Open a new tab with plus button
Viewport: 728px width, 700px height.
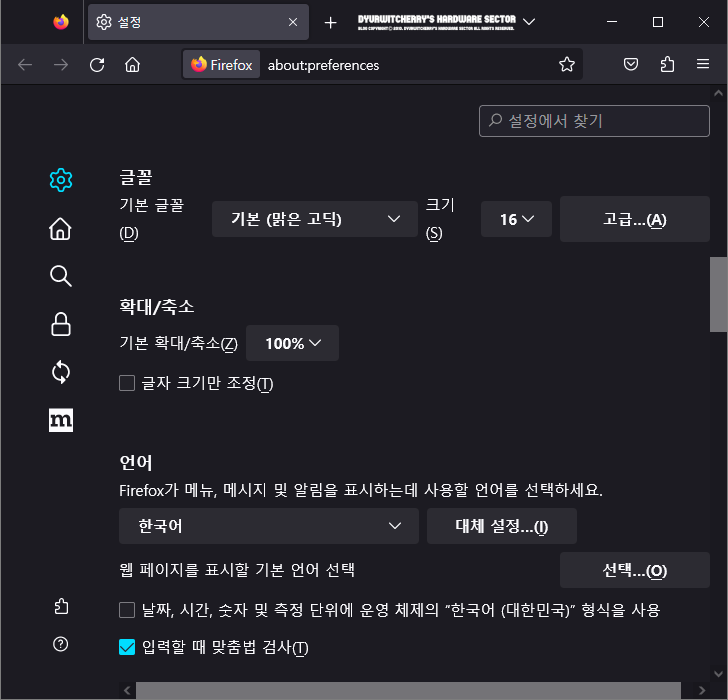[330, 22]
